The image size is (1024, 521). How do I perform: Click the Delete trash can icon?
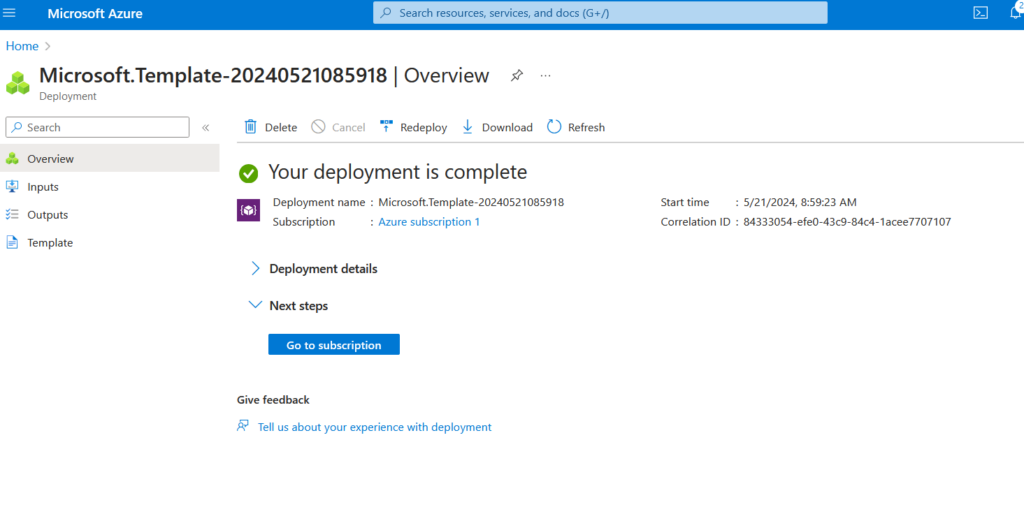(x=251, y=127)
